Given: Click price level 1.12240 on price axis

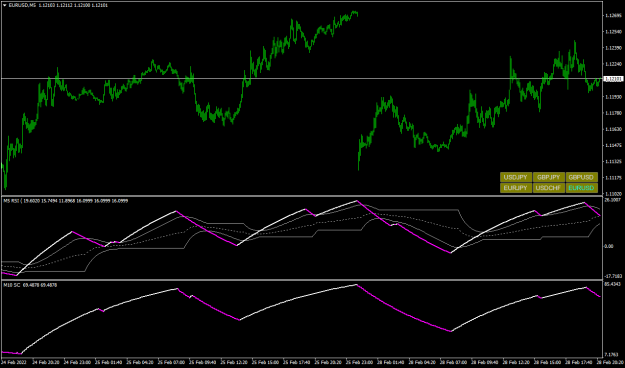Looking at the screenshot, I should pyautogui.click(x=613, y=64).
